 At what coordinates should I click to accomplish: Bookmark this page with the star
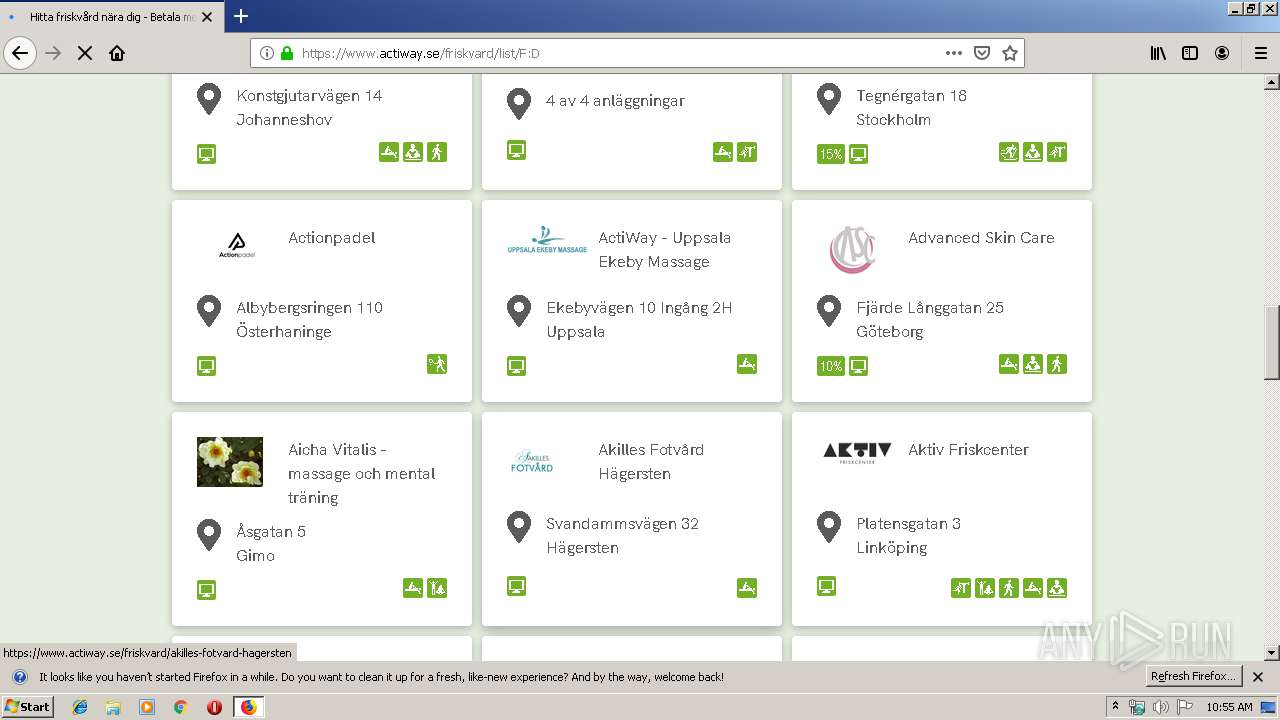[x=1010, y=53]
